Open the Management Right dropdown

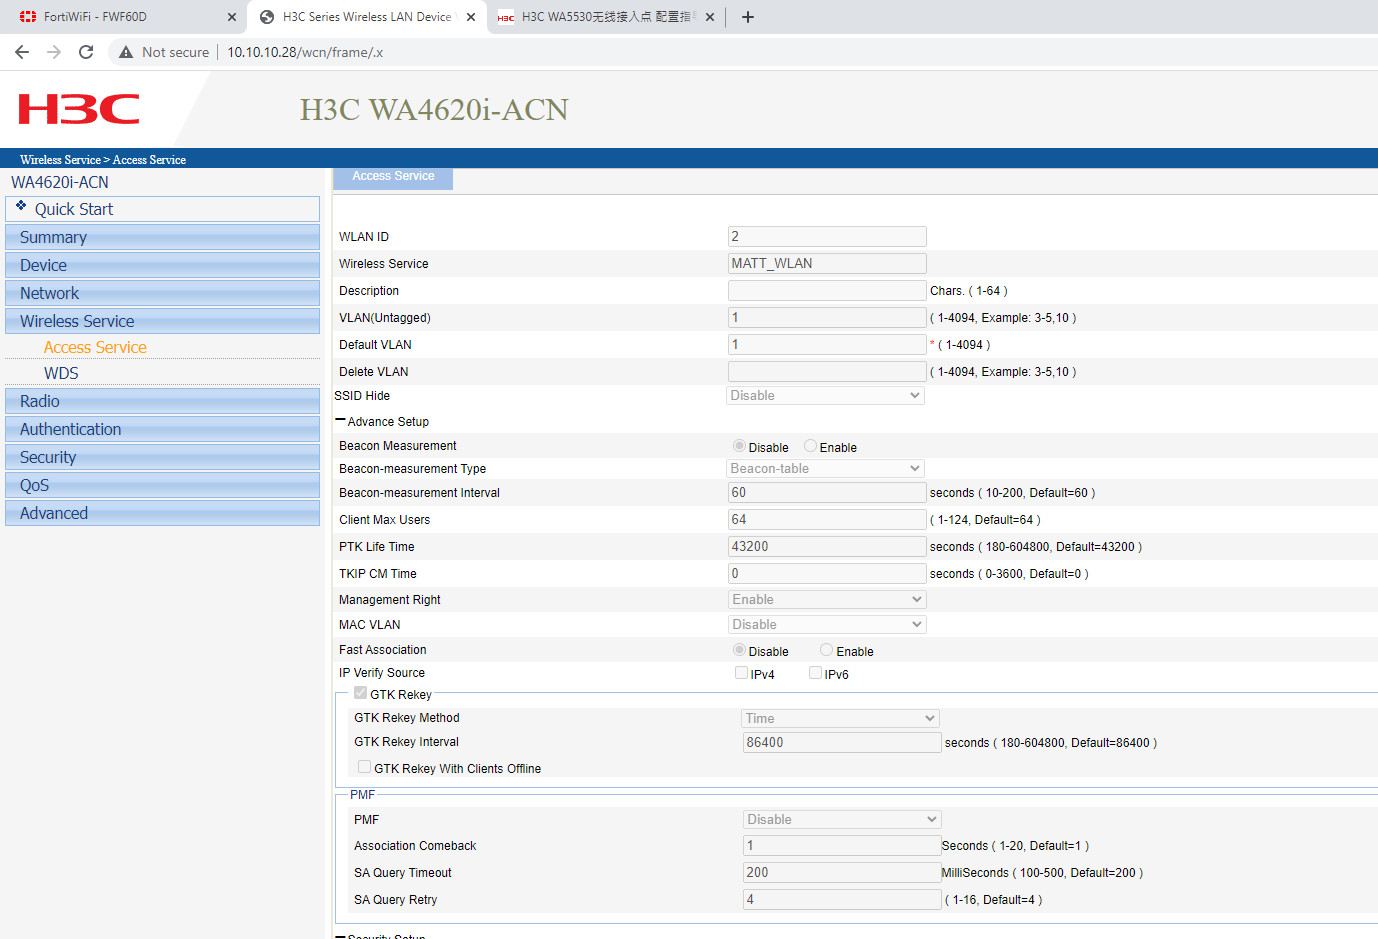tap(826, 600)
